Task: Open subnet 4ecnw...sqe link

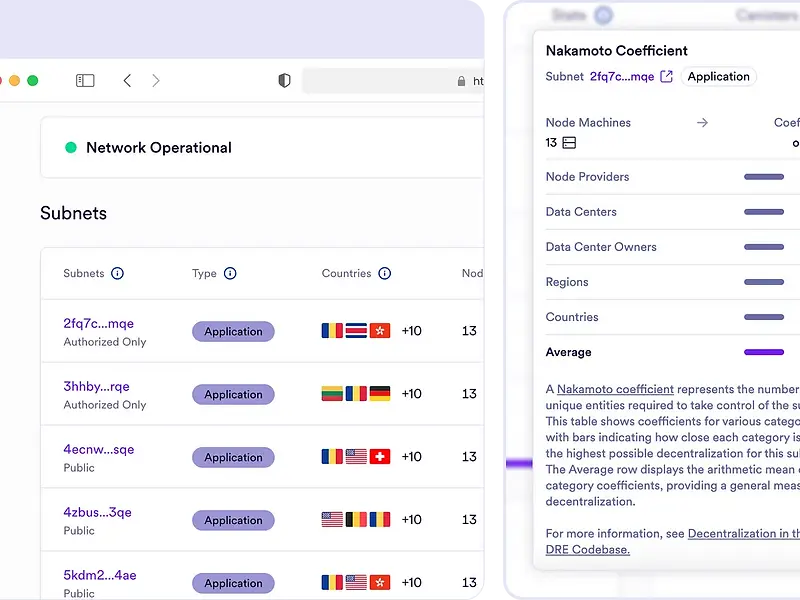Action: [x=98, y=450]
